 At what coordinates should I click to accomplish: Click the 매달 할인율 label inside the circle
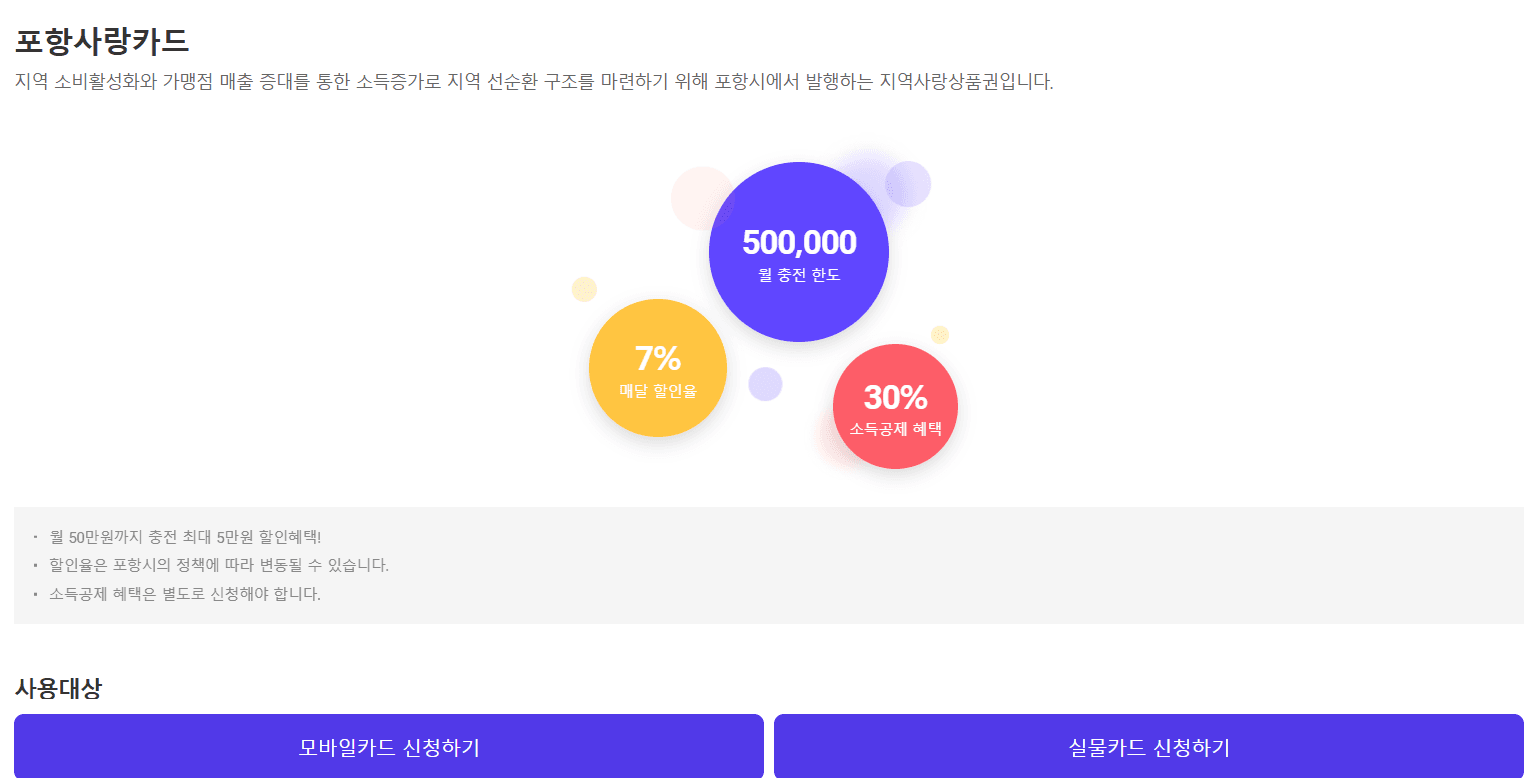(658, 390)
